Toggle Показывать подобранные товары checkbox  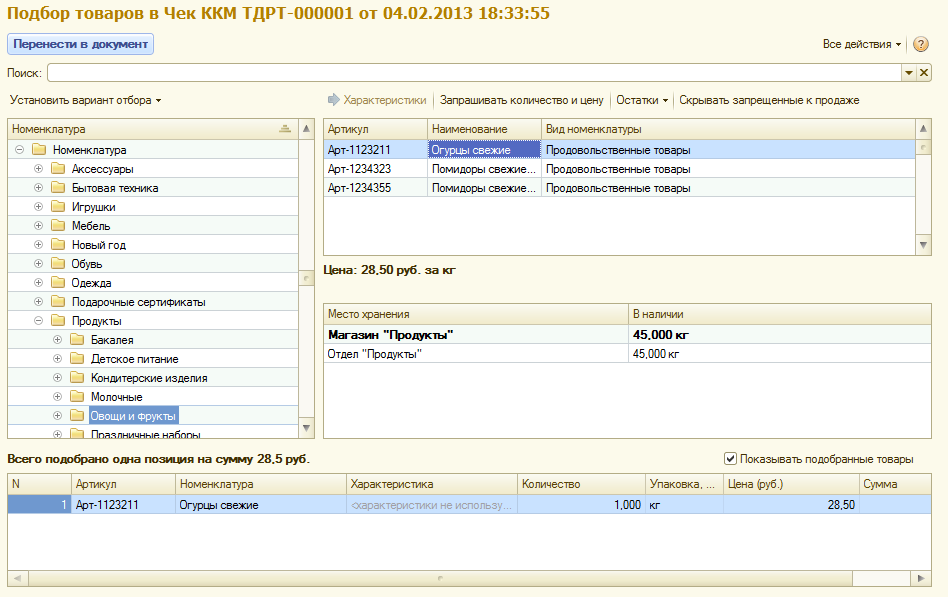[x=730, y=459]
